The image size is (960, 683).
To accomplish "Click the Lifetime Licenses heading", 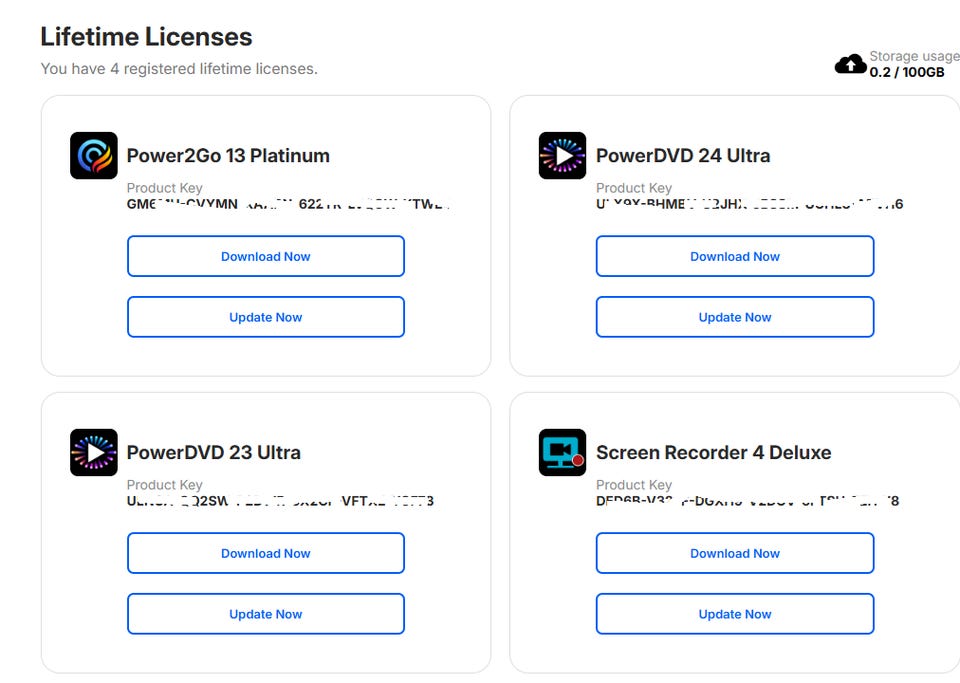I will click(146, 37).
